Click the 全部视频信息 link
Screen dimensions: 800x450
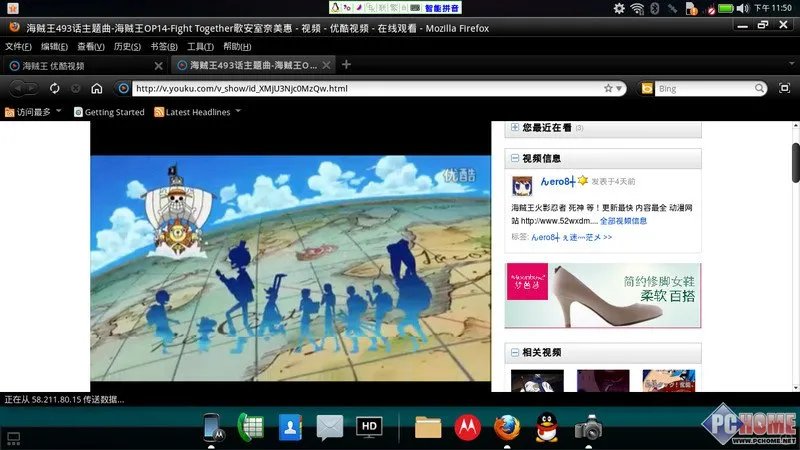(623, 221)
